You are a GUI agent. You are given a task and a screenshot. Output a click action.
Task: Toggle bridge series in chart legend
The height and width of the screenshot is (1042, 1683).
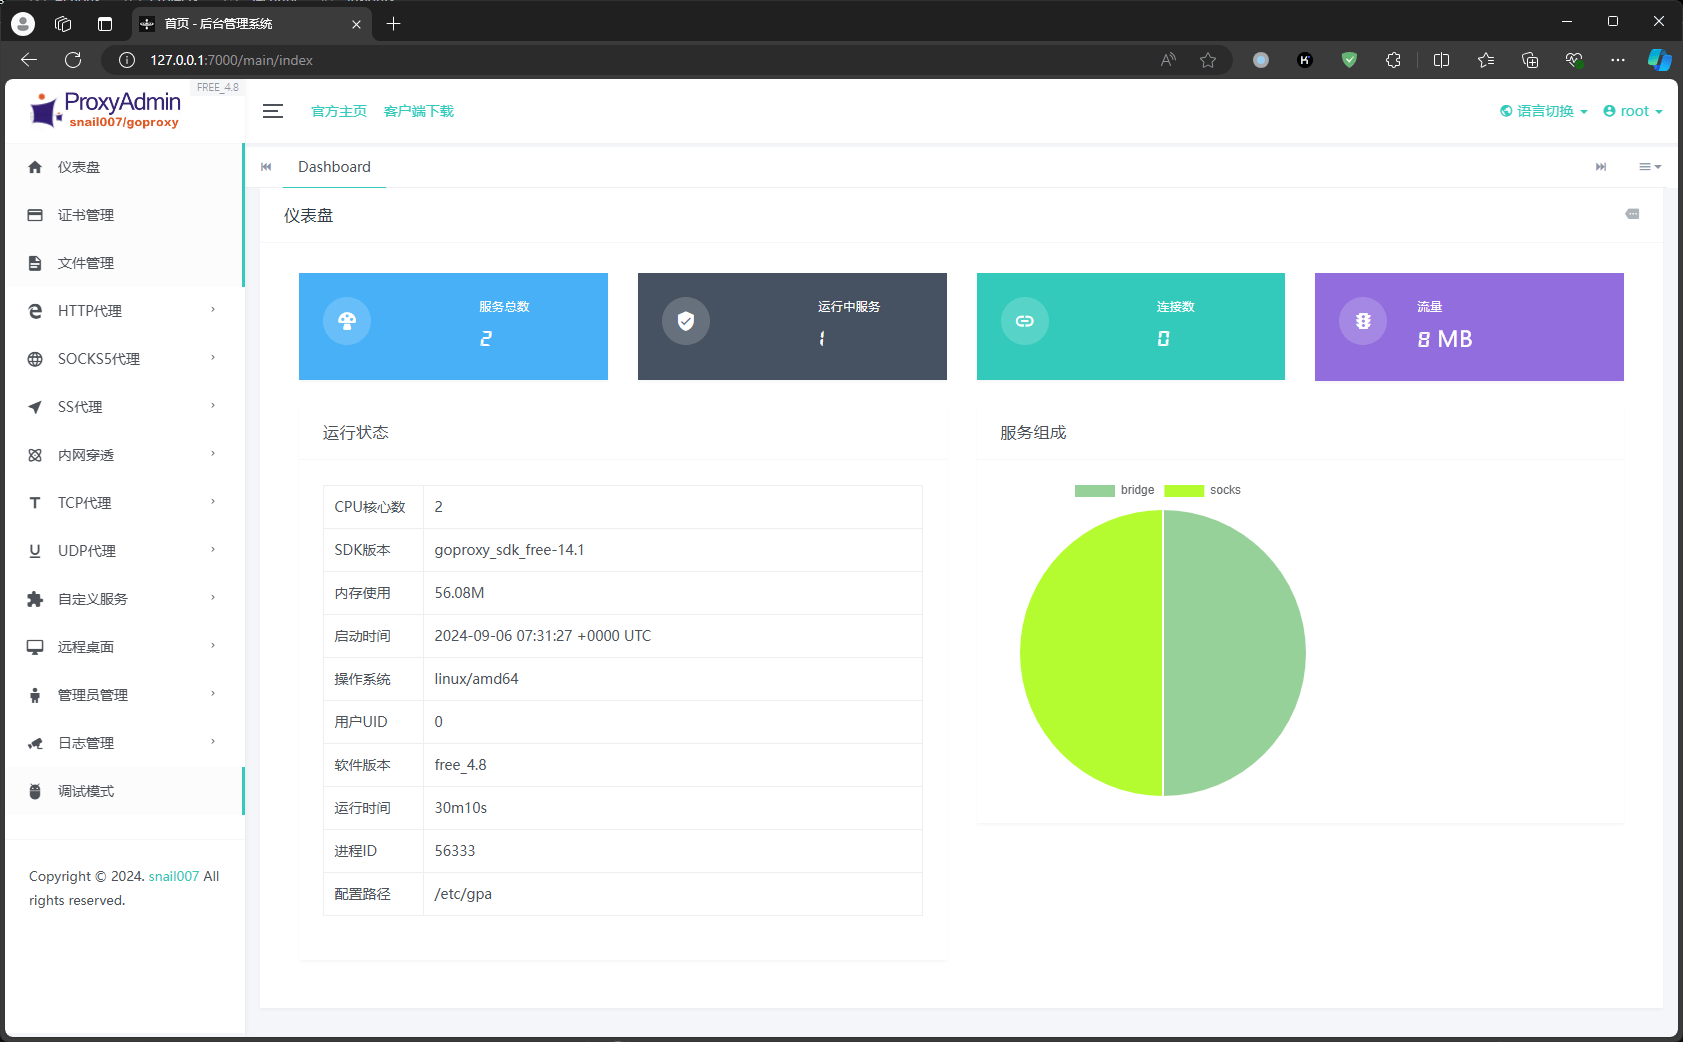[1114, 490]
